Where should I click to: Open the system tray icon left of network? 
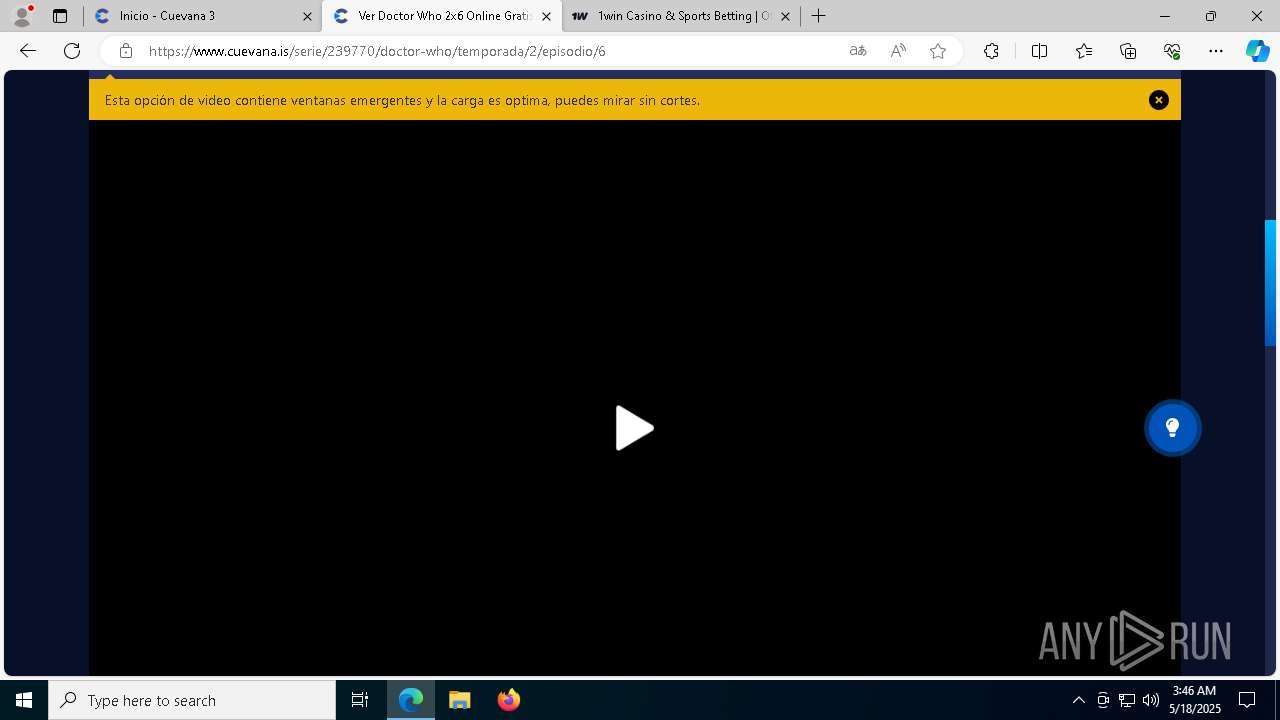click(x=1103, y=700)
